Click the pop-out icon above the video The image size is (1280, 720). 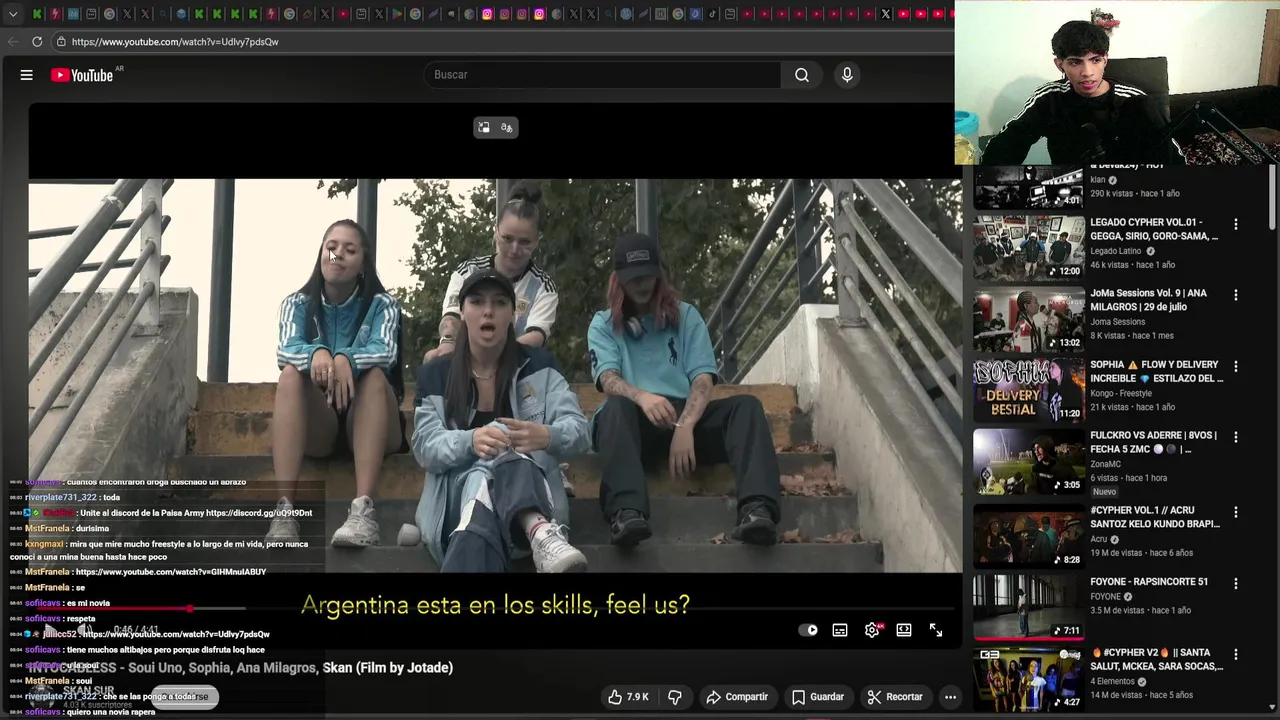(x=484, y=128)
